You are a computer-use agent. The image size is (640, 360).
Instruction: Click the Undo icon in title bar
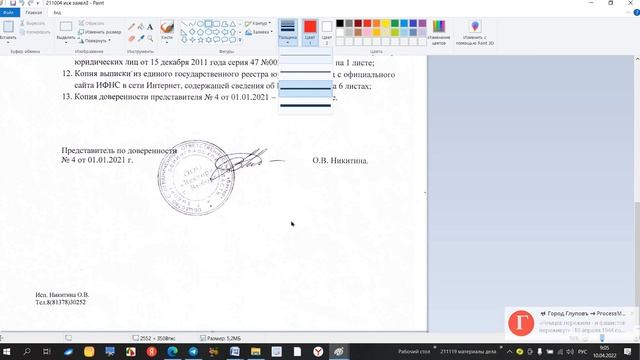(x=22, y=3)
